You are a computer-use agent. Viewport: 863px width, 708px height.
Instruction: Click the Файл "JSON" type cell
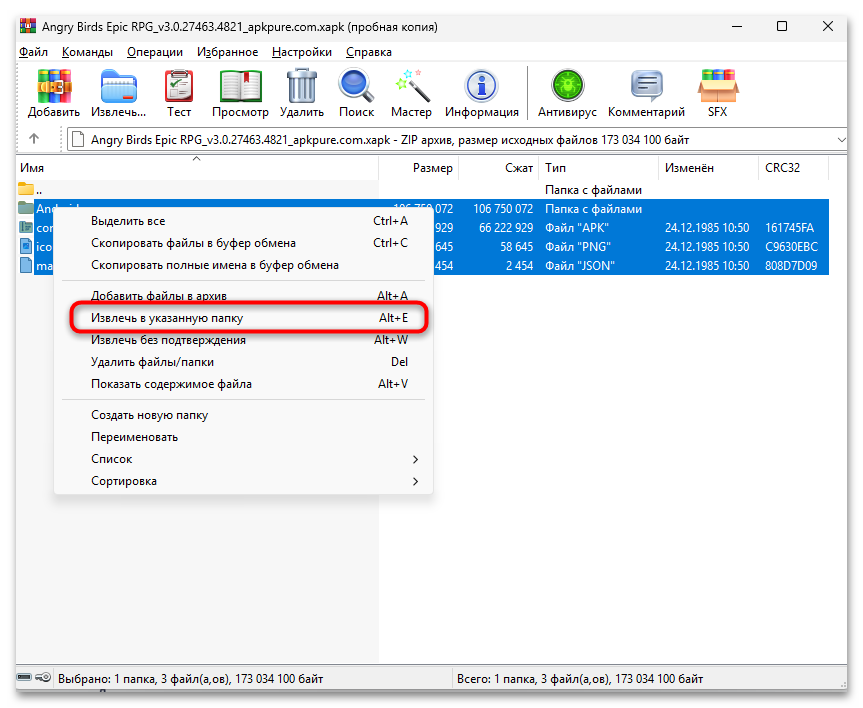(580, 265)
